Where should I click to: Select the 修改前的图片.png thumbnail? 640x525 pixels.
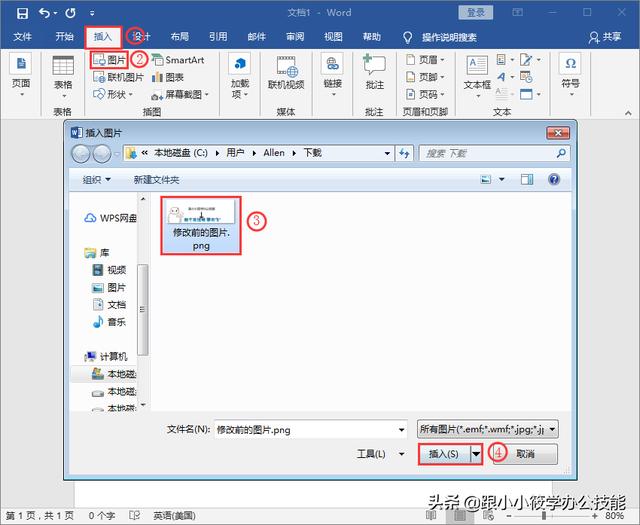pos(201,224)
